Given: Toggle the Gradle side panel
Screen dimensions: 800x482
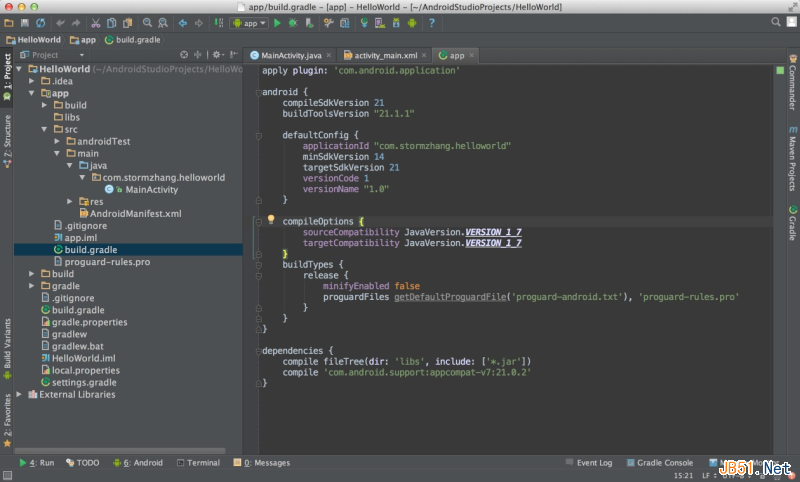Looking at the screenshot, I should click(x=792, y=227).
